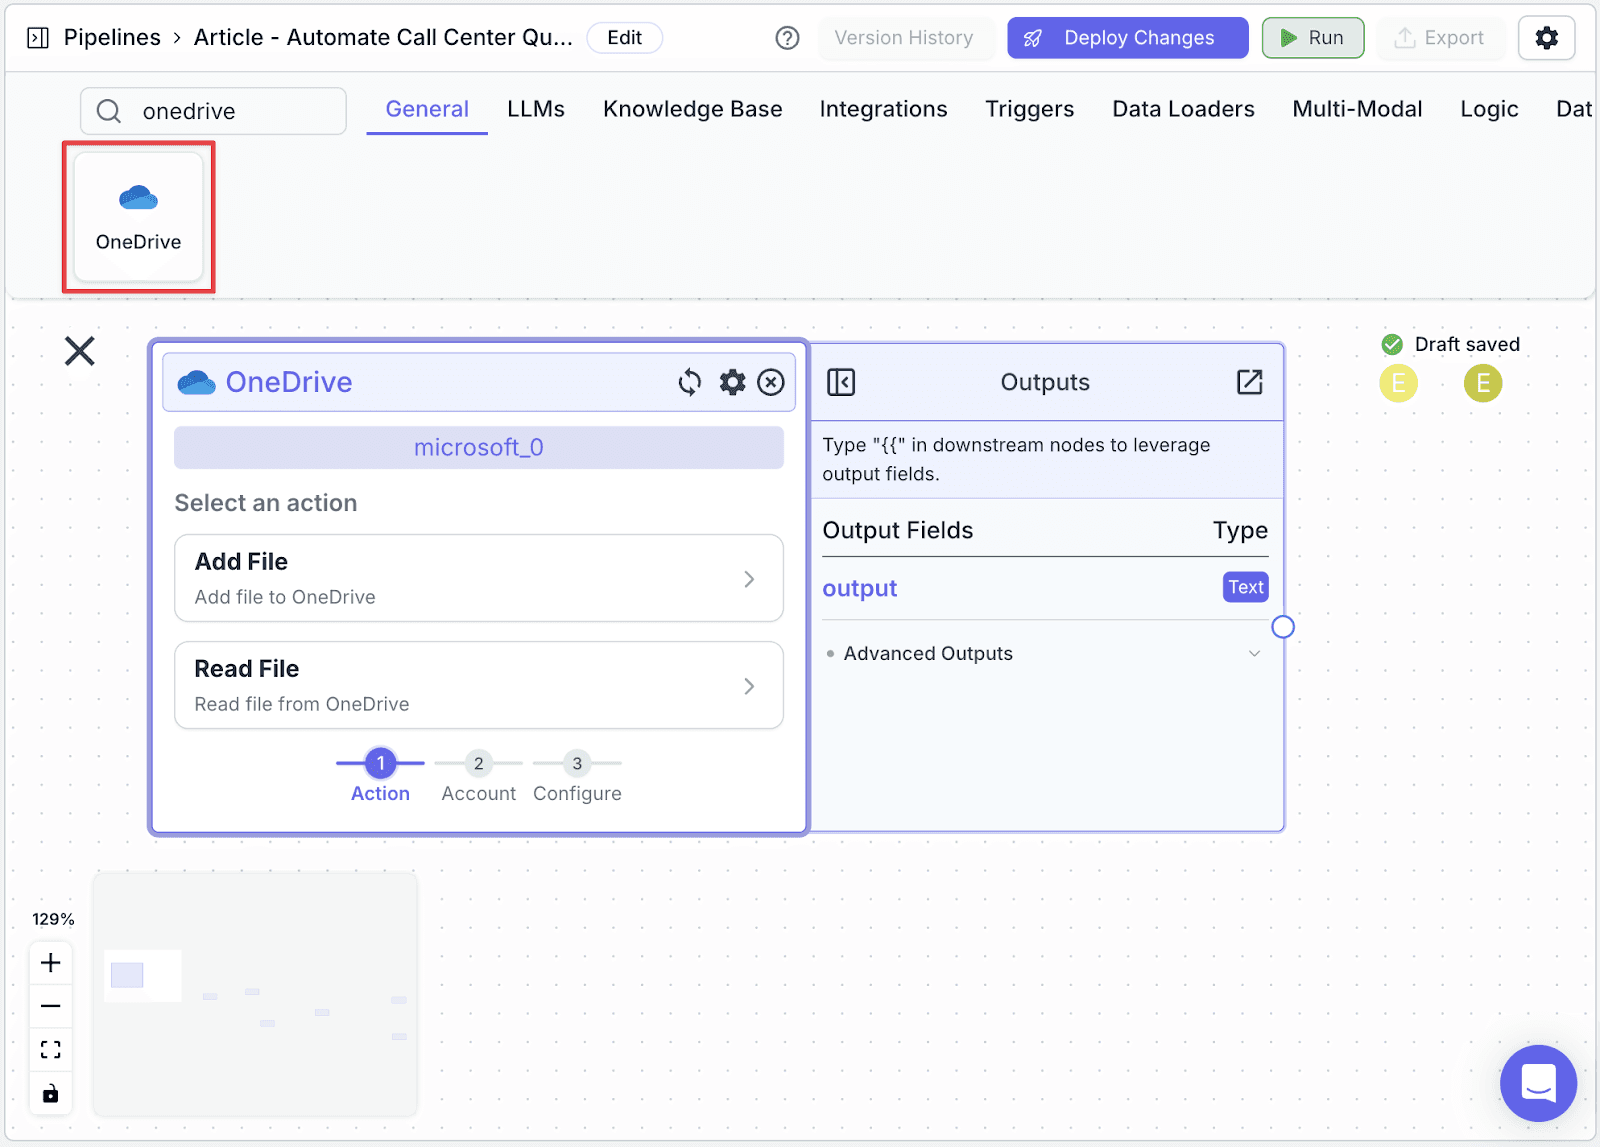Go to step 3 Configure
This screenshot has width=1600, height=1147.
pos(577,776)
